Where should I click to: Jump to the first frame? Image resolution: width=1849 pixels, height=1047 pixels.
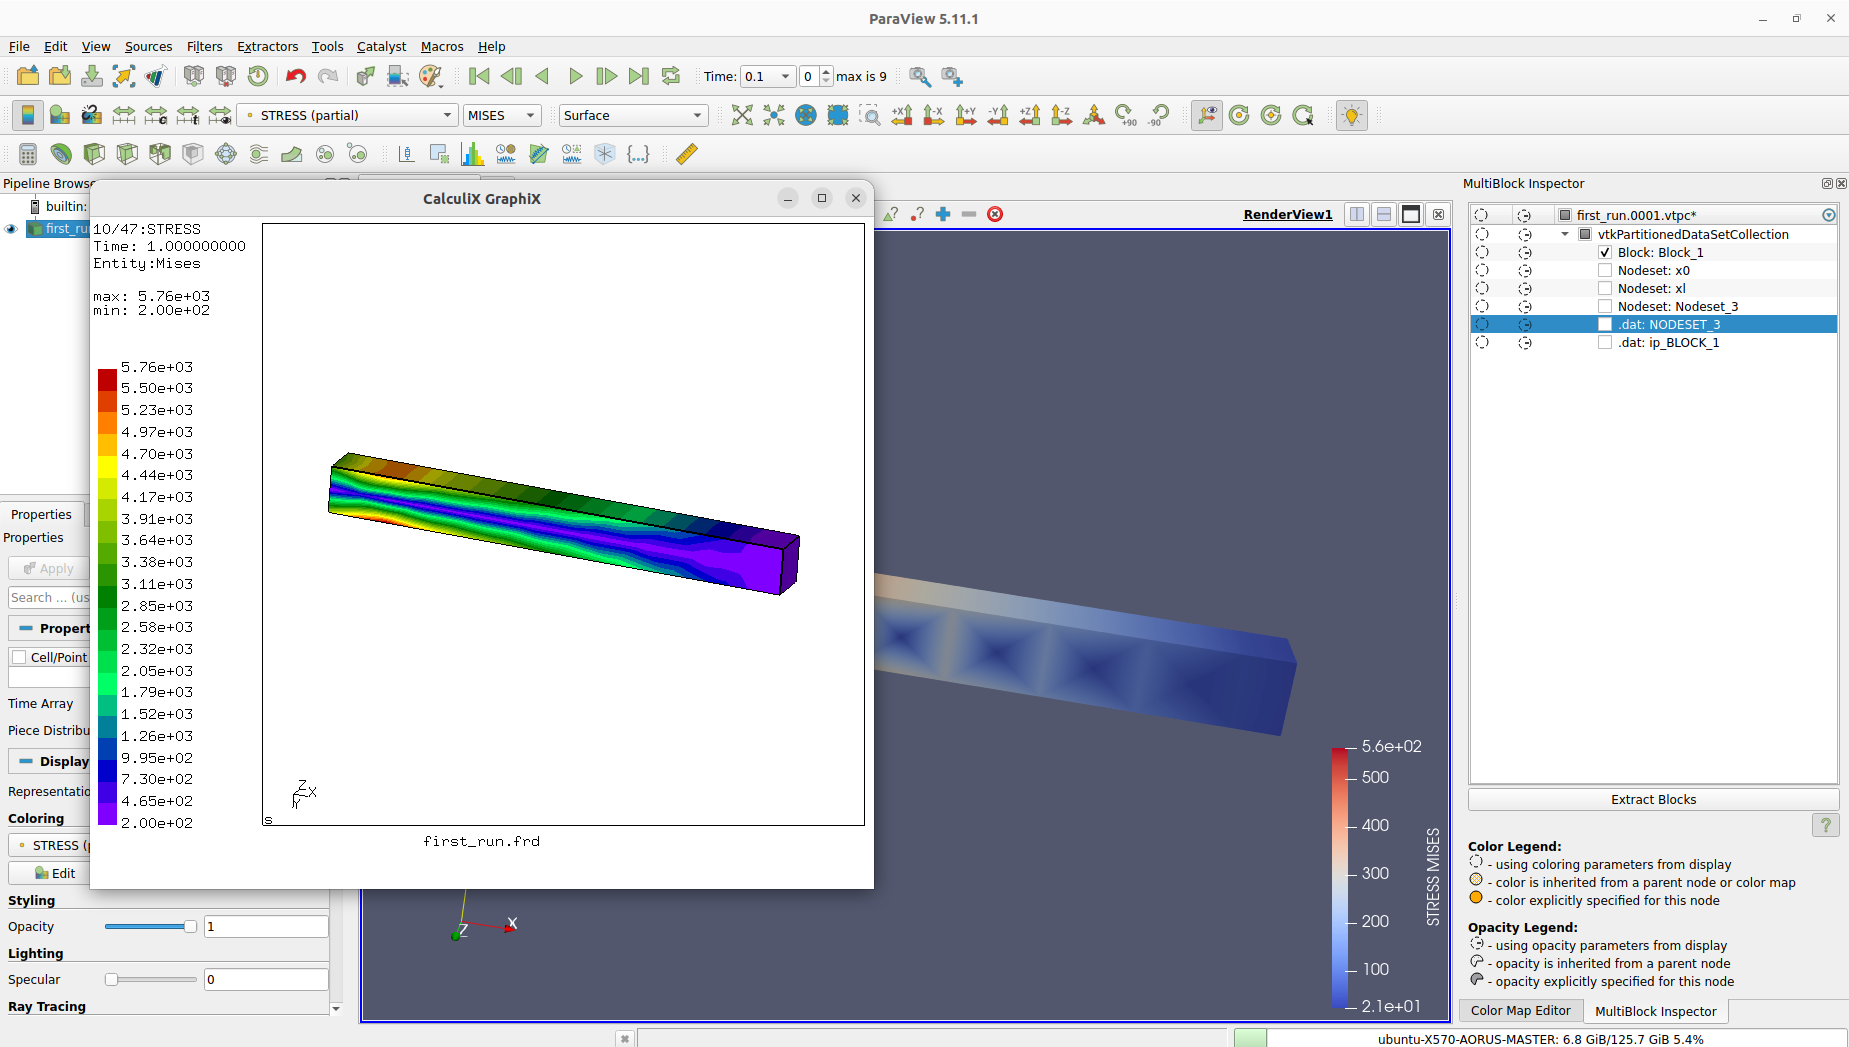coord(479,76)
